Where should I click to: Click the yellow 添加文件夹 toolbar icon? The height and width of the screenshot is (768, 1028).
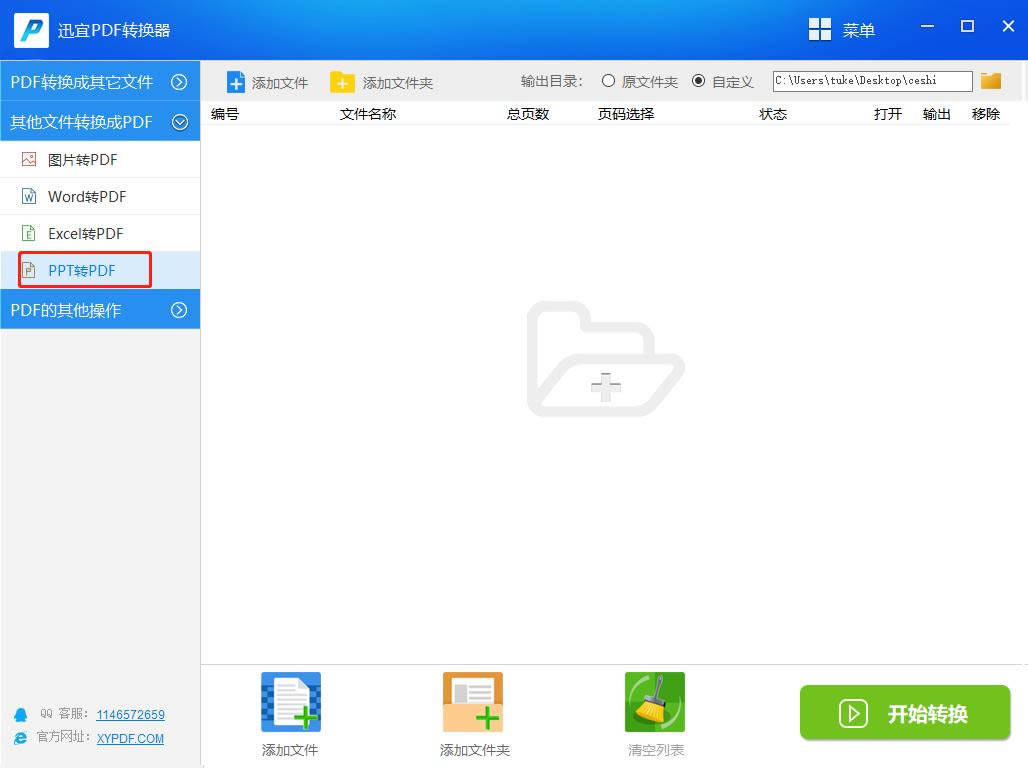coord(342,83)
